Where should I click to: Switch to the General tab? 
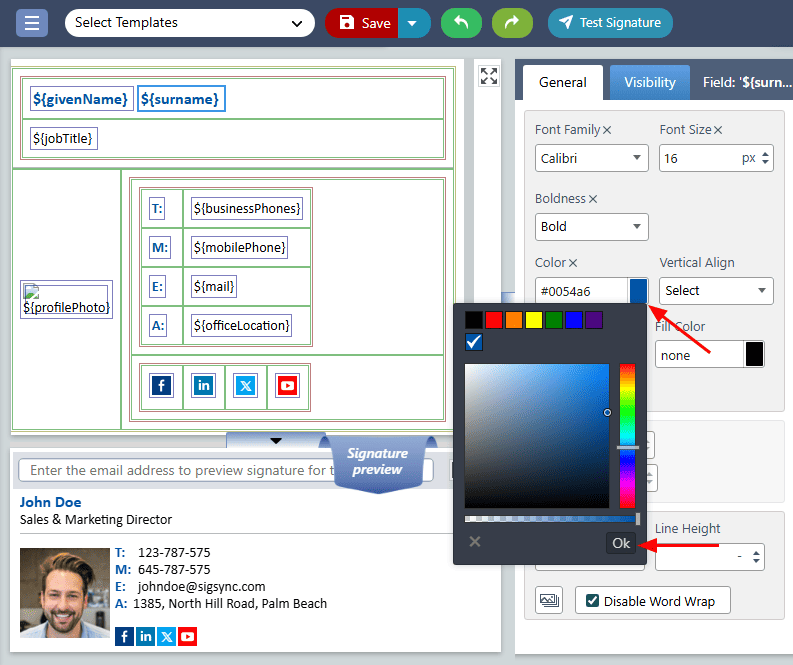click(563, 82)
